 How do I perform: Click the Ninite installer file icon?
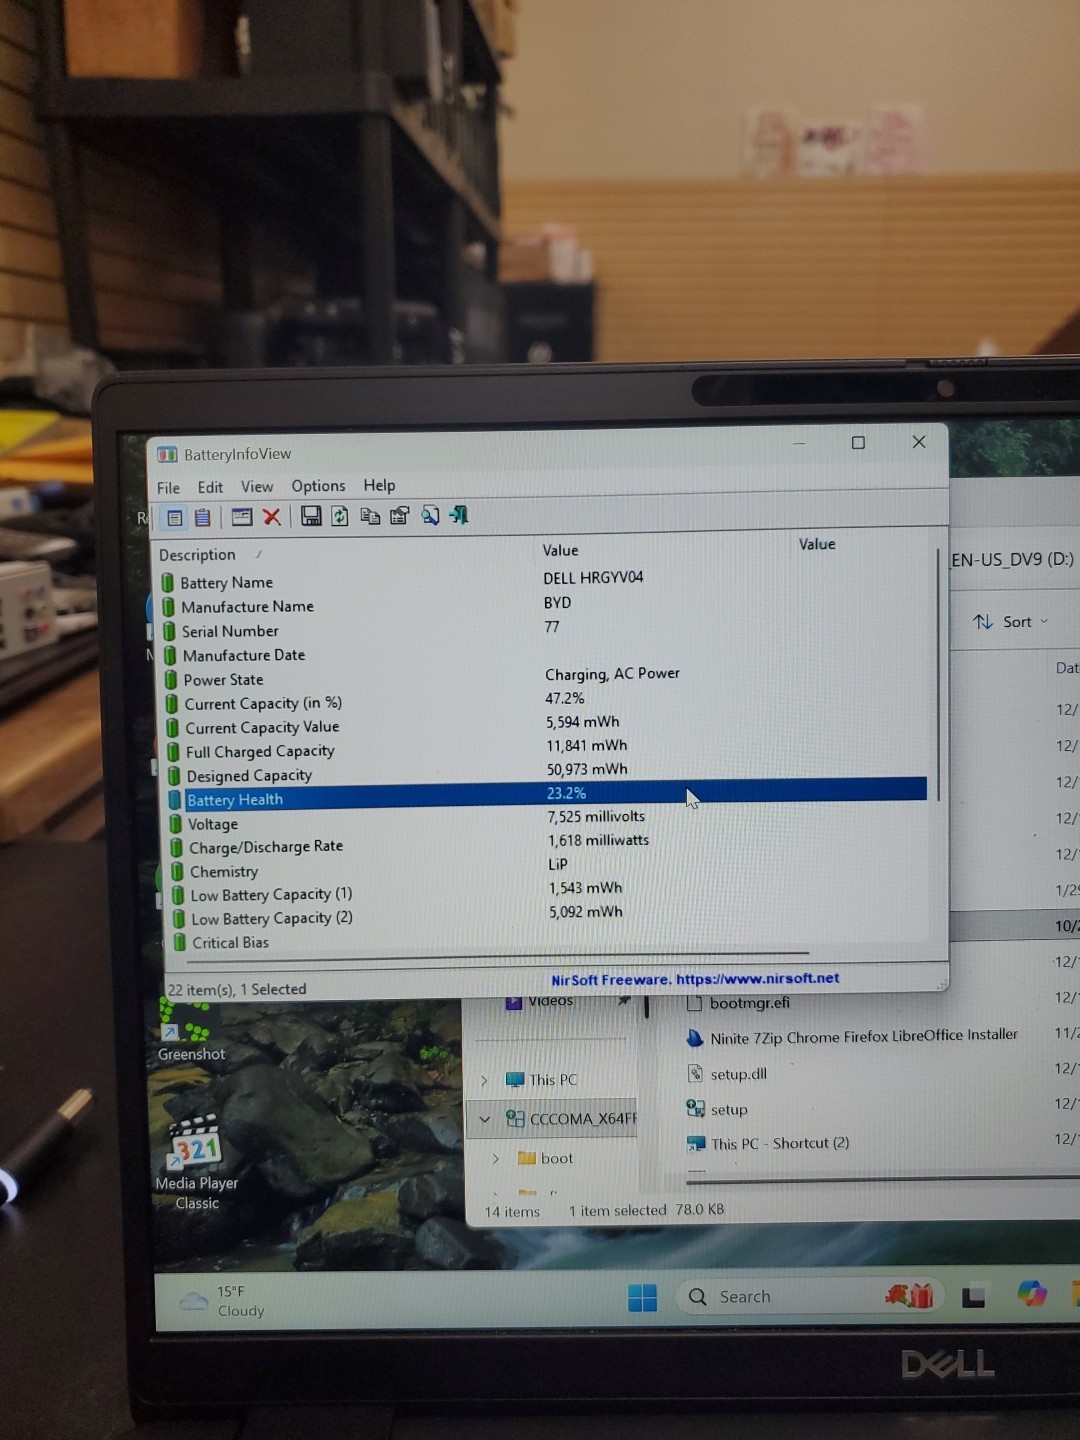click(x=695, y=1038)
